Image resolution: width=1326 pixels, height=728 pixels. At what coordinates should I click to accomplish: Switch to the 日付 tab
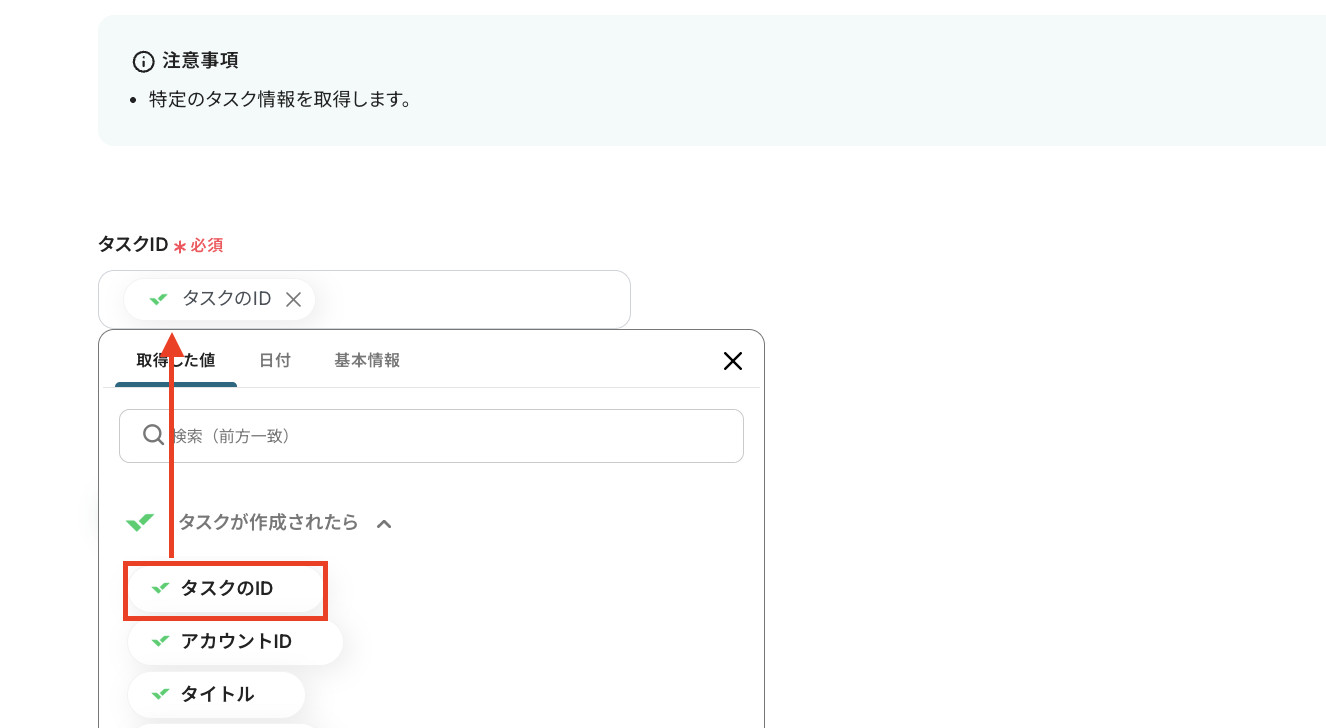pos(275,360)
